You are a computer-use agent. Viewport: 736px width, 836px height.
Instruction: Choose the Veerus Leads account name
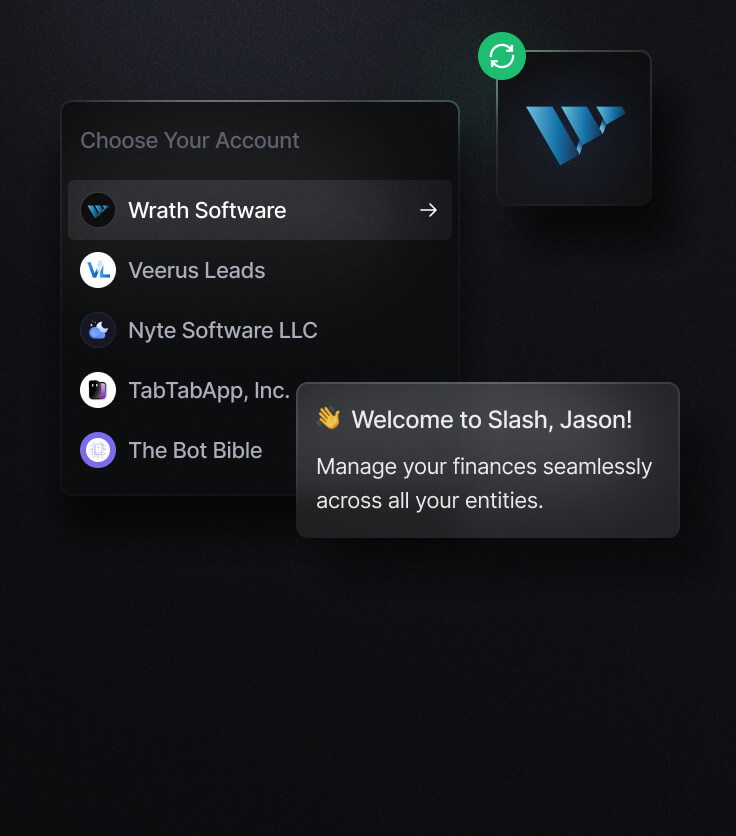click(197, 271)
